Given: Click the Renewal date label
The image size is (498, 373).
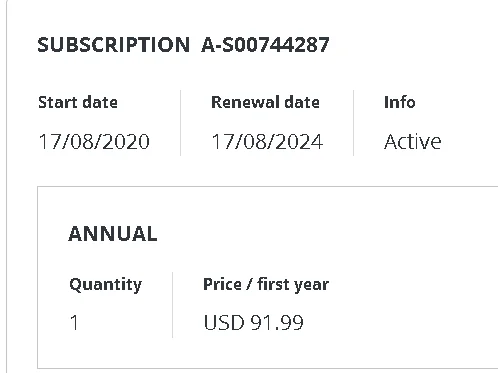Looking at the screenshot, I should point(265,102).
